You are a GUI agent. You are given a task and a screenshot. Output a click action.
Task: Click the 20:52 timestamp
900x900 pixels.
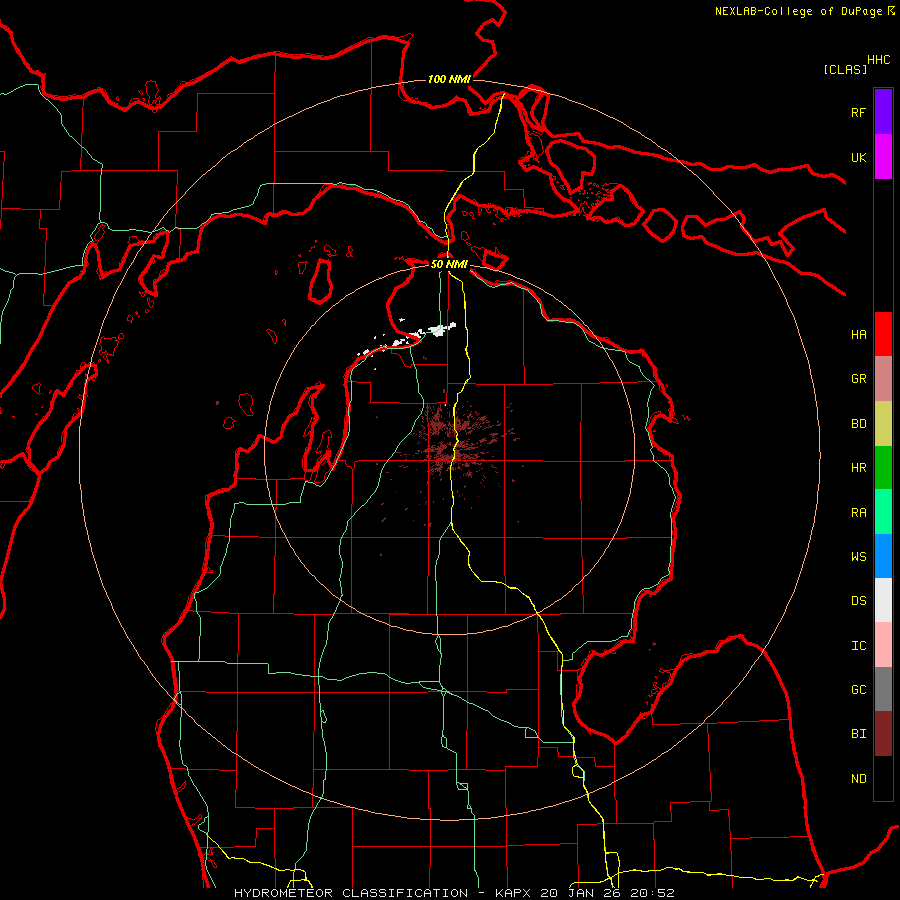coord(652,893)
